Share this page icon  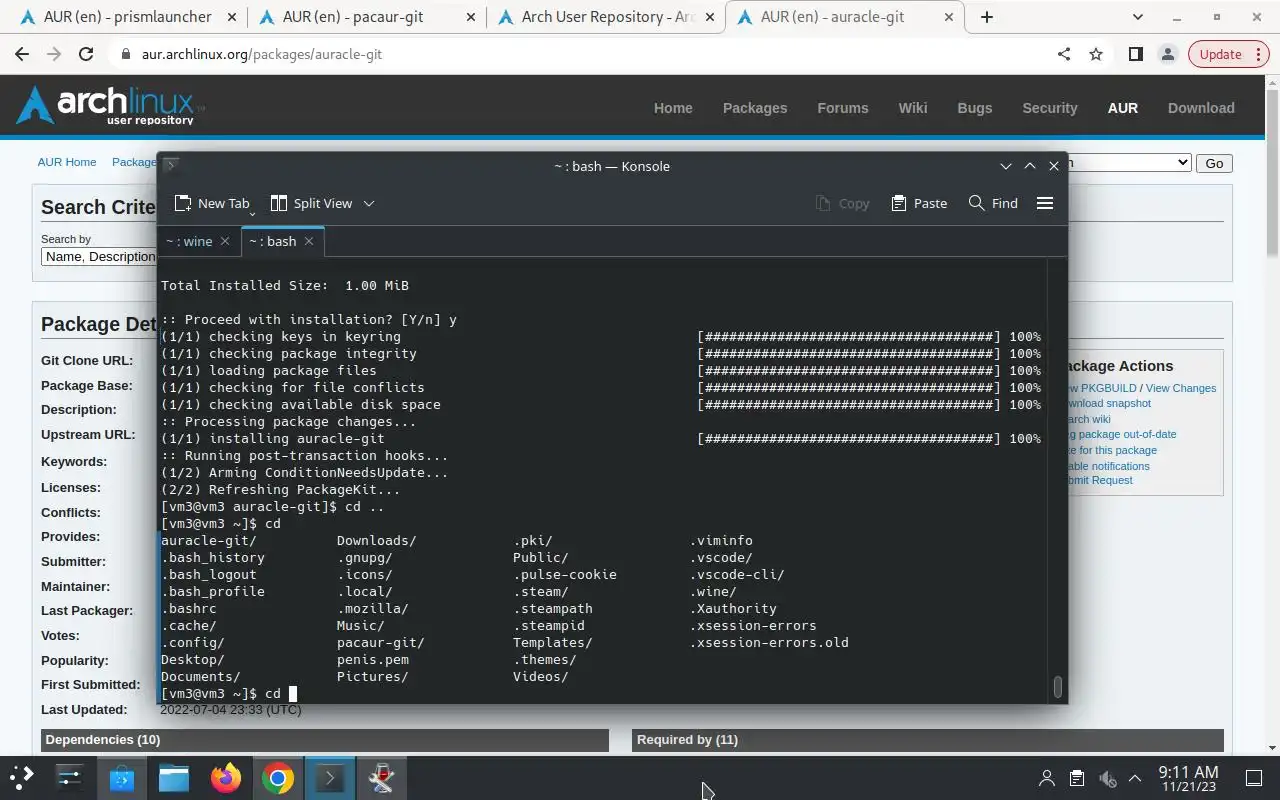1063,54
